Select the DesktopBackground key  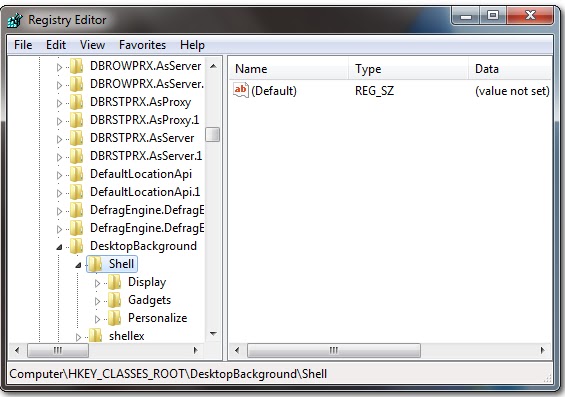pos(143,246)
